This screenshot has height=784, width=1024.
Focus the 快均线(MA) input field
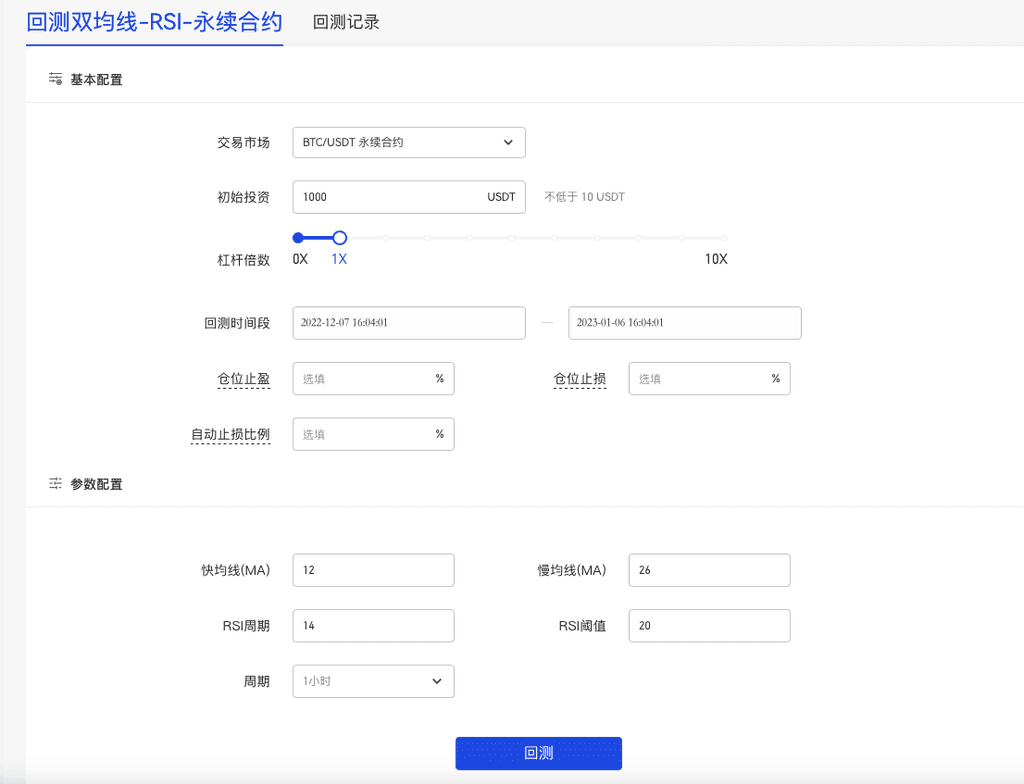[x=373, y=570]
